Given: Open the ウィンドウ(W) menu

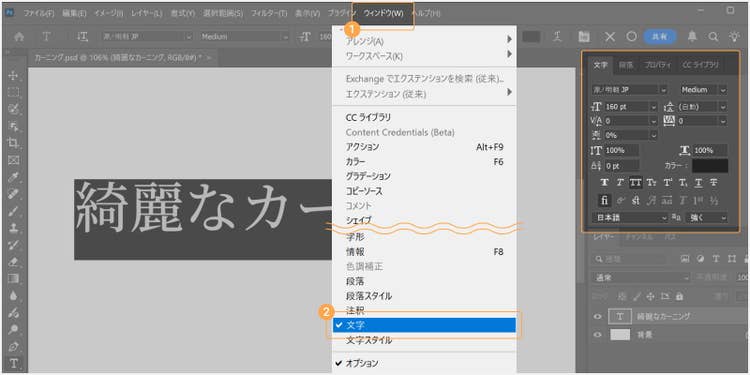Looking at the screenshot, I should [384, 13].
